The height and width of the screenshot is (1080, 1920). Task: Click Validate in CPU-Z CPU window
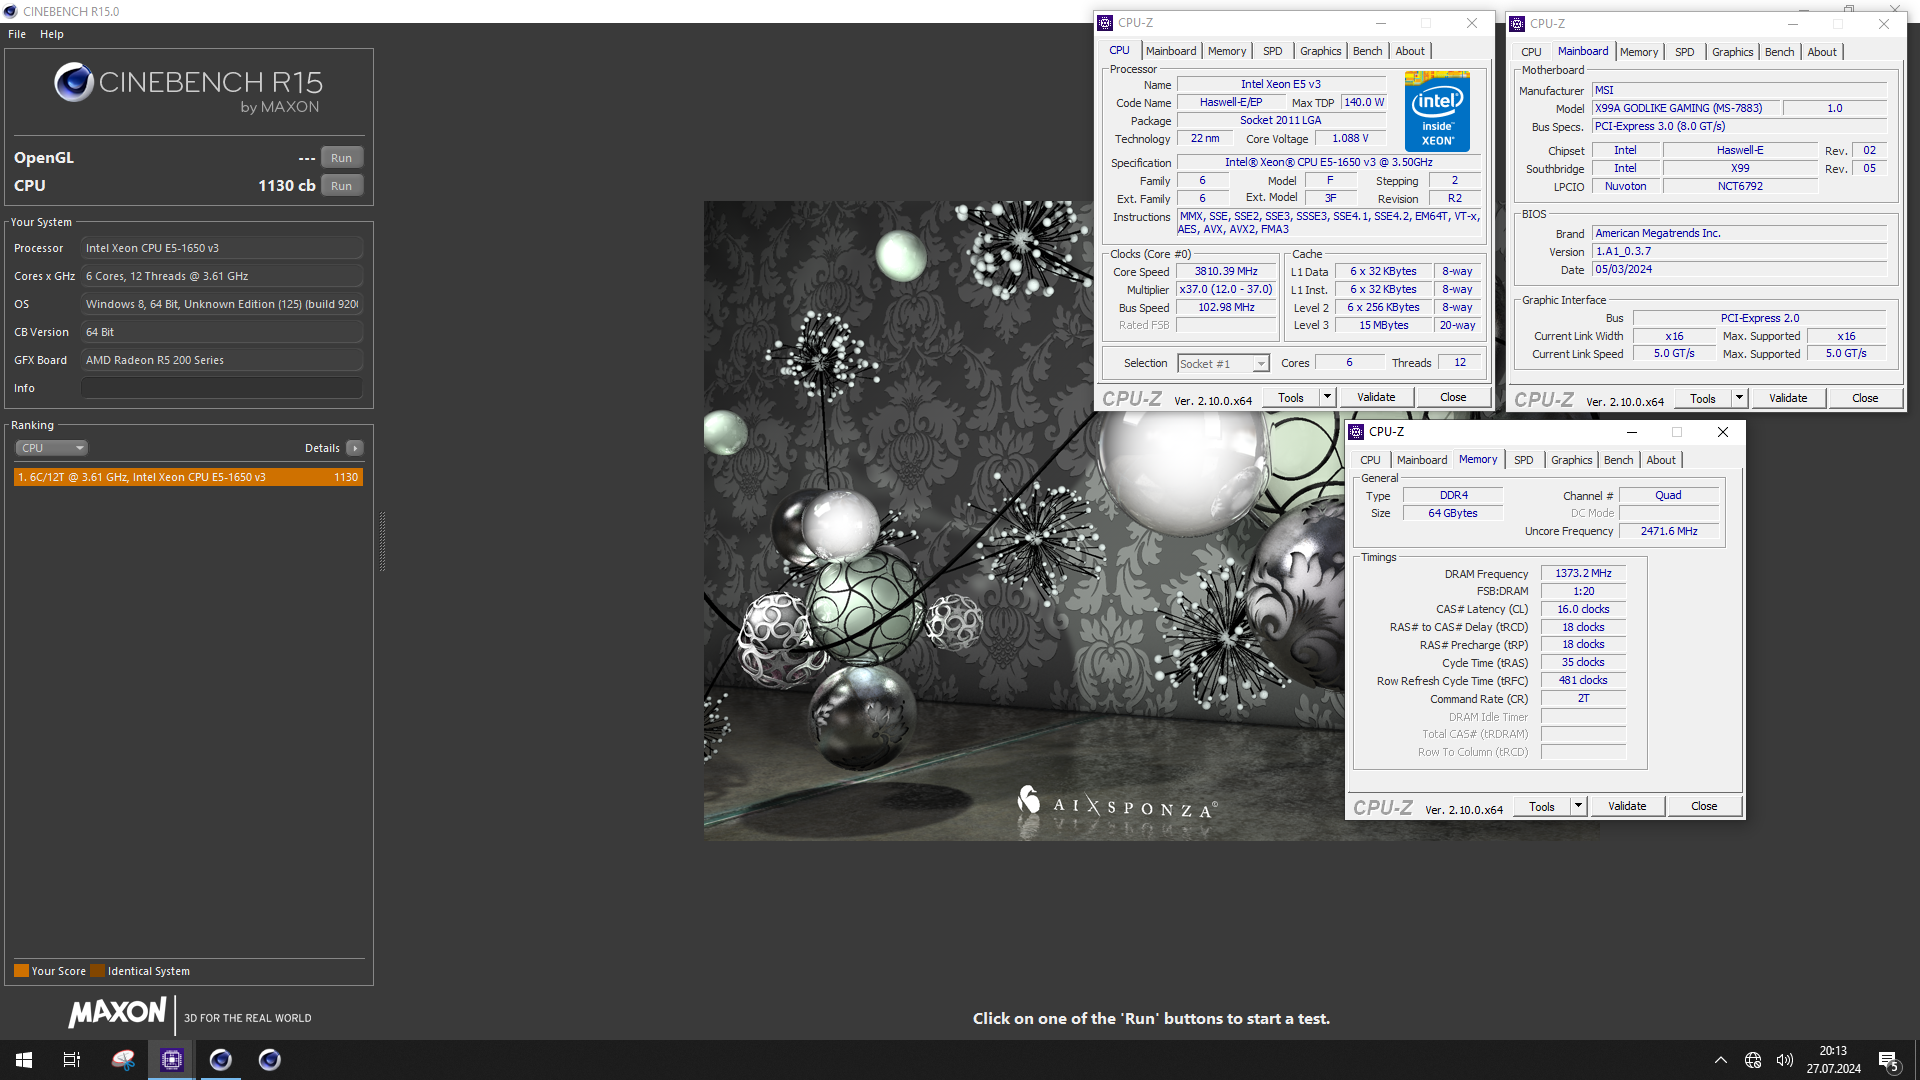[1376, 397]
